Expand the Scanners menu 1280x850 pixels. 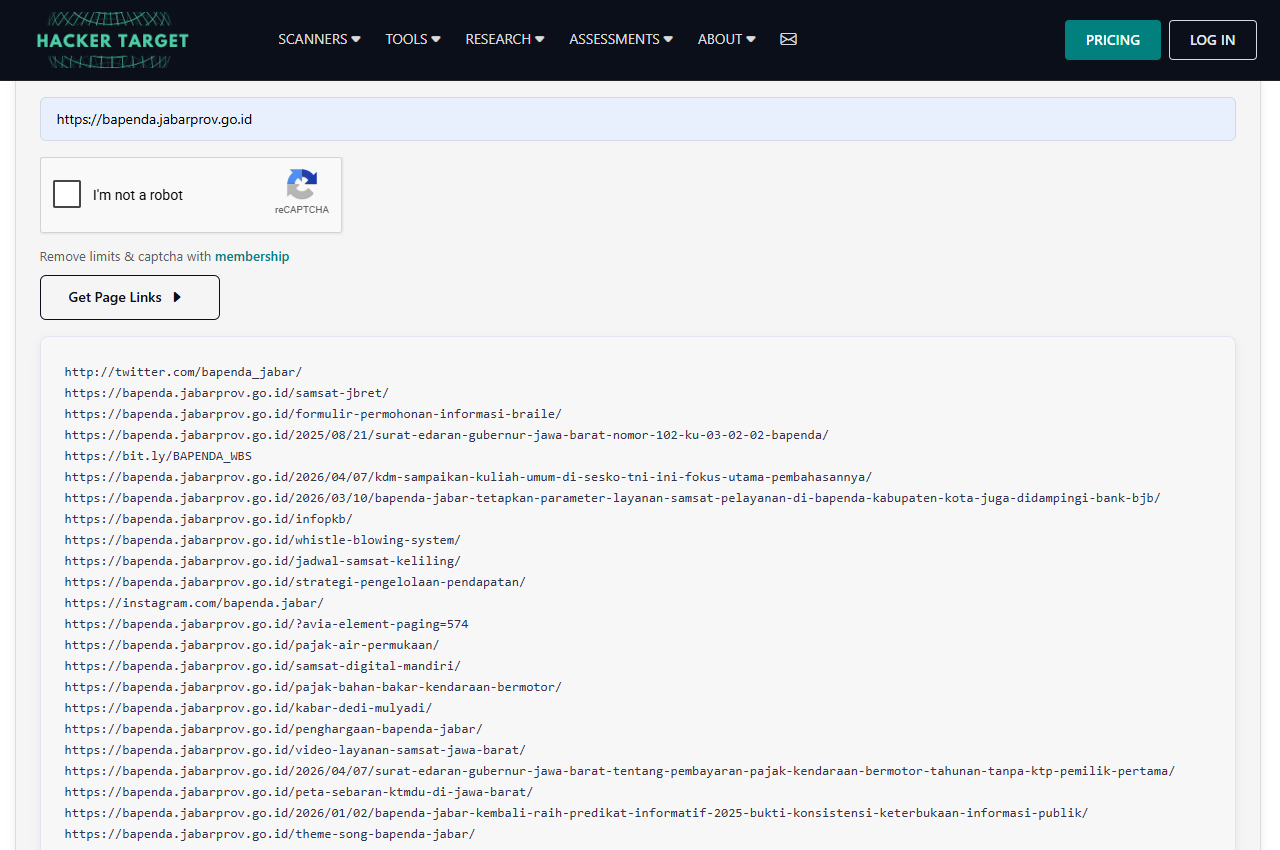[x=319, y=39]
